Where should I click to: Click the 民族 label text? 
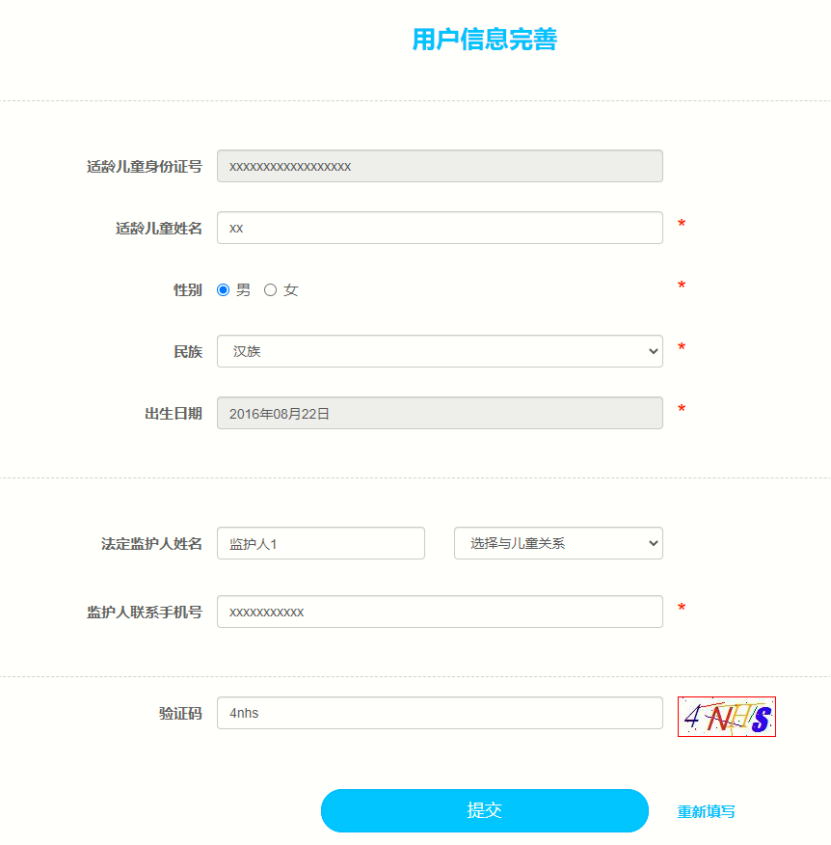187,352
